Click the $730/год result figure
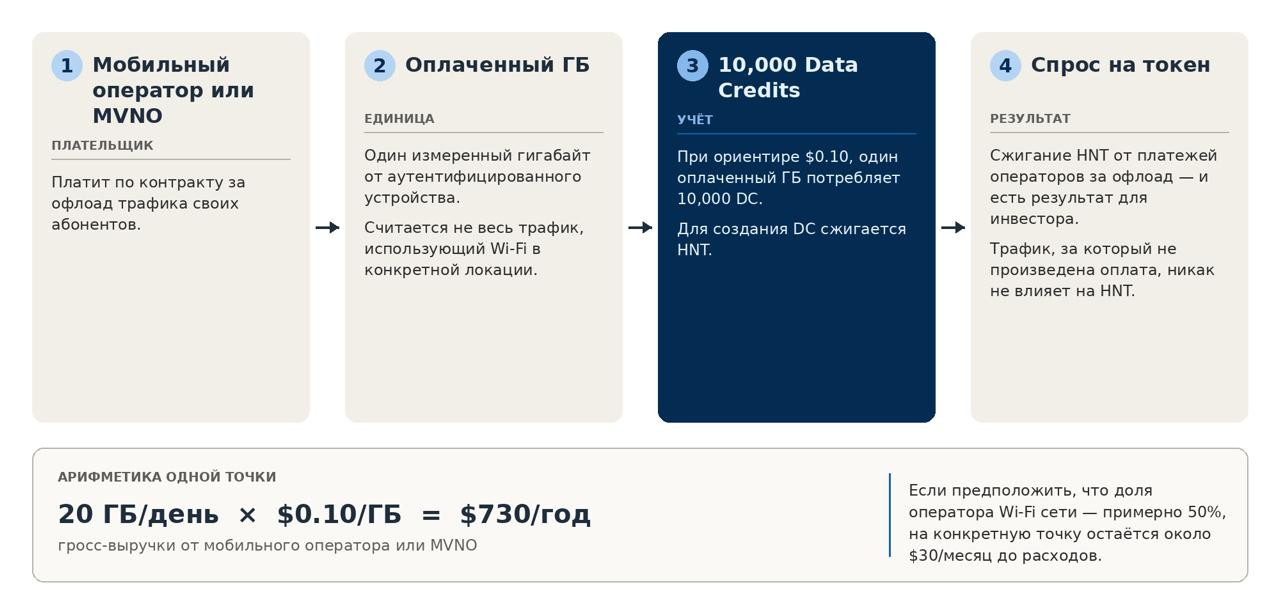 [525, 514]
